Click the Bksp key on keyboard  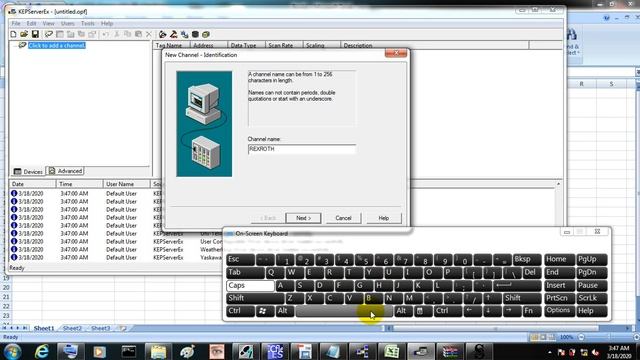[527, 260]
